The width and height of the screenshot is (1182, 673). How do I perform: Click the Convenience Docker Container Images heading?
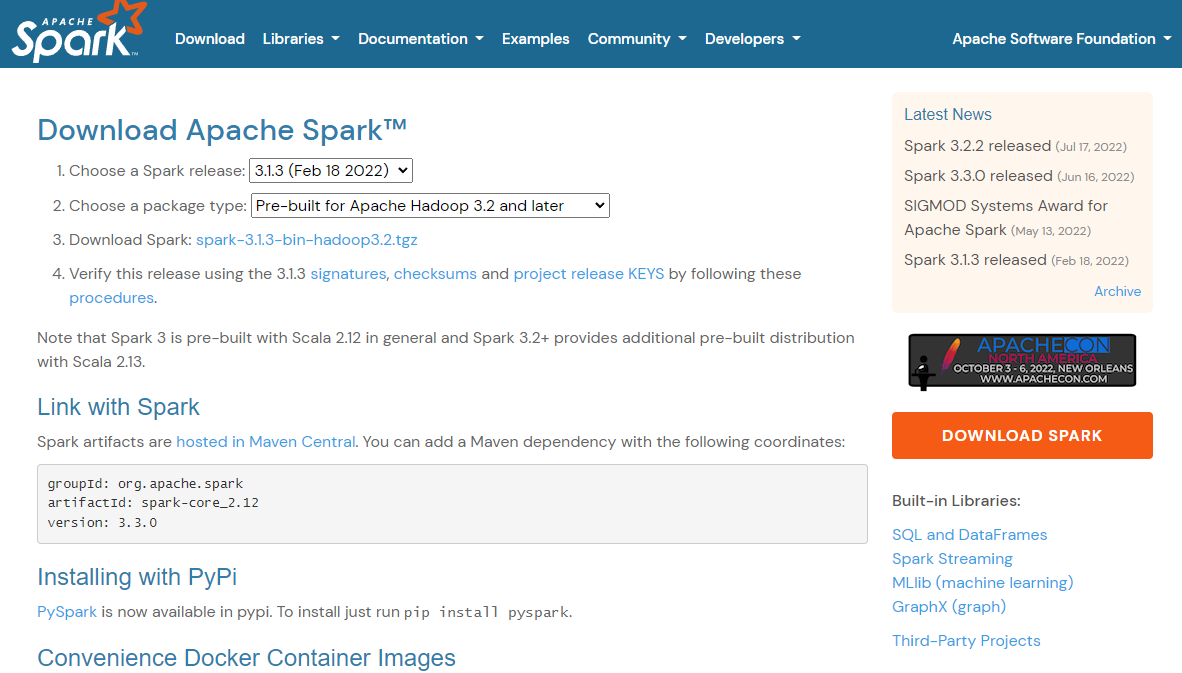tap(247, 657)
